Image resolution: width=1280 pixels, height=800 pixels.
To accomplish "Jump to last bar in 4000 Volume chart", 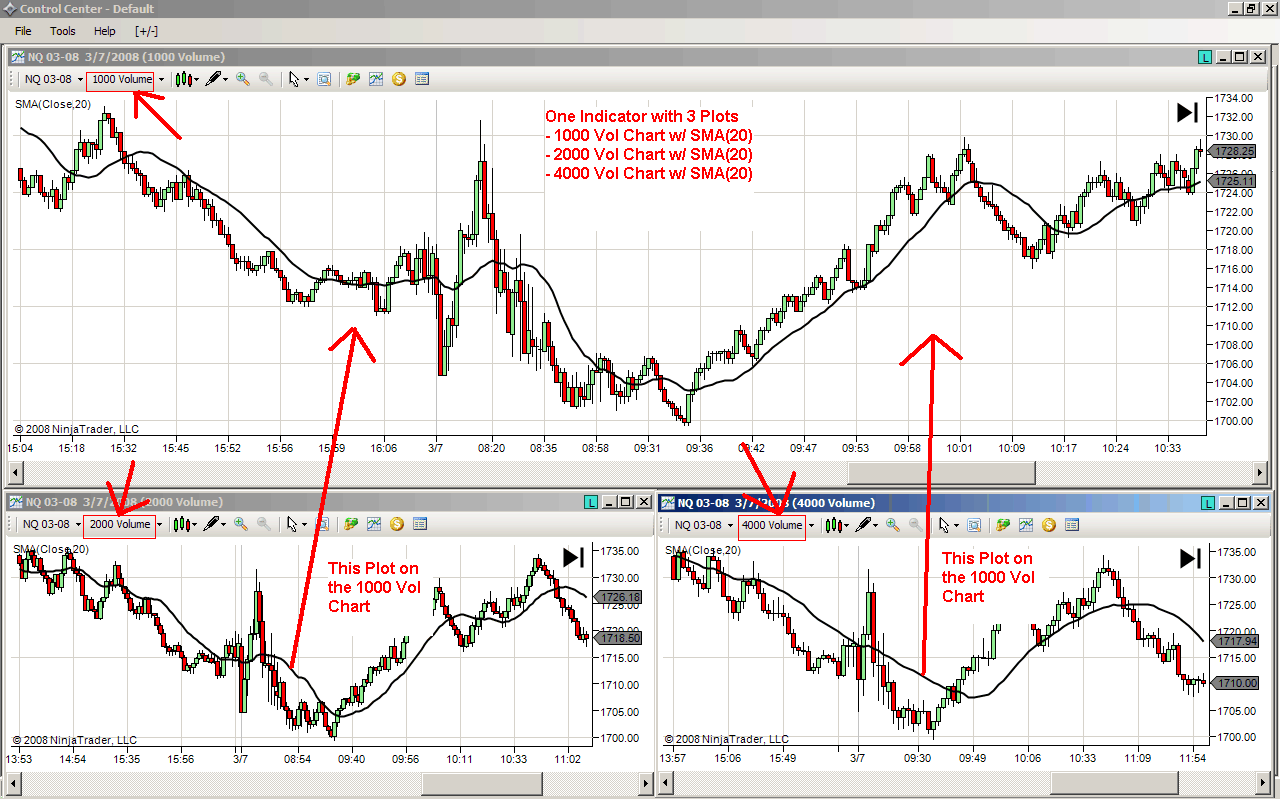I will (1190, 558).
